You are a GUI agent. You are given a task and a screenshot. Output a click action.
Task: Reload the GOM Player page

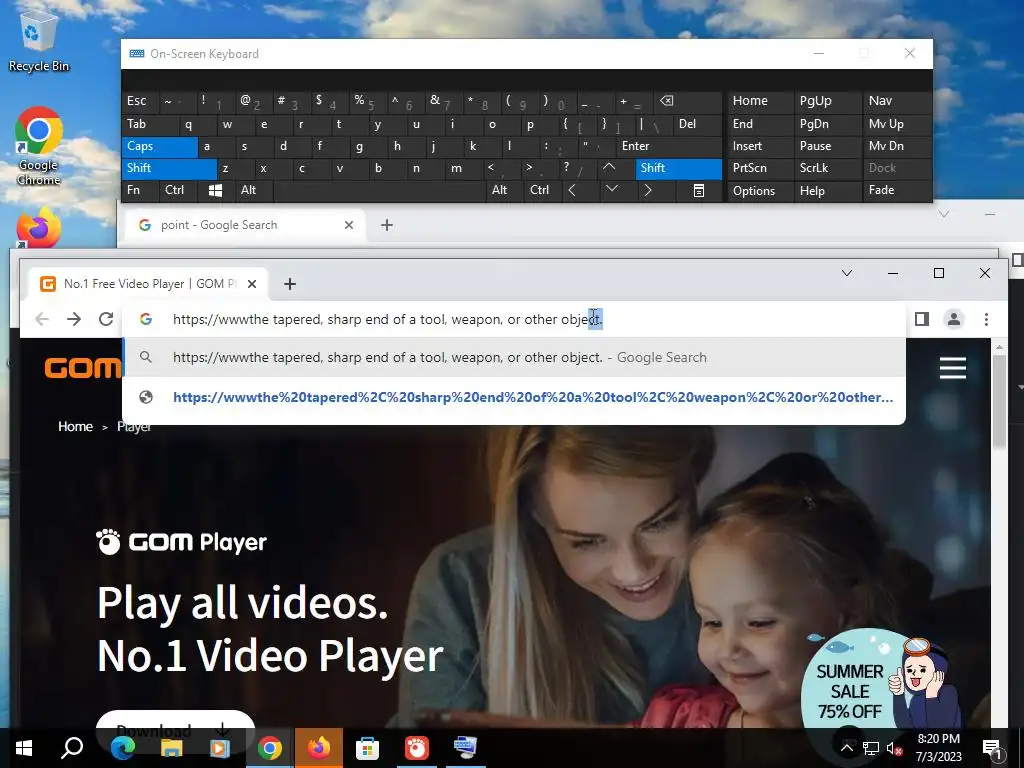coord(106,319)
